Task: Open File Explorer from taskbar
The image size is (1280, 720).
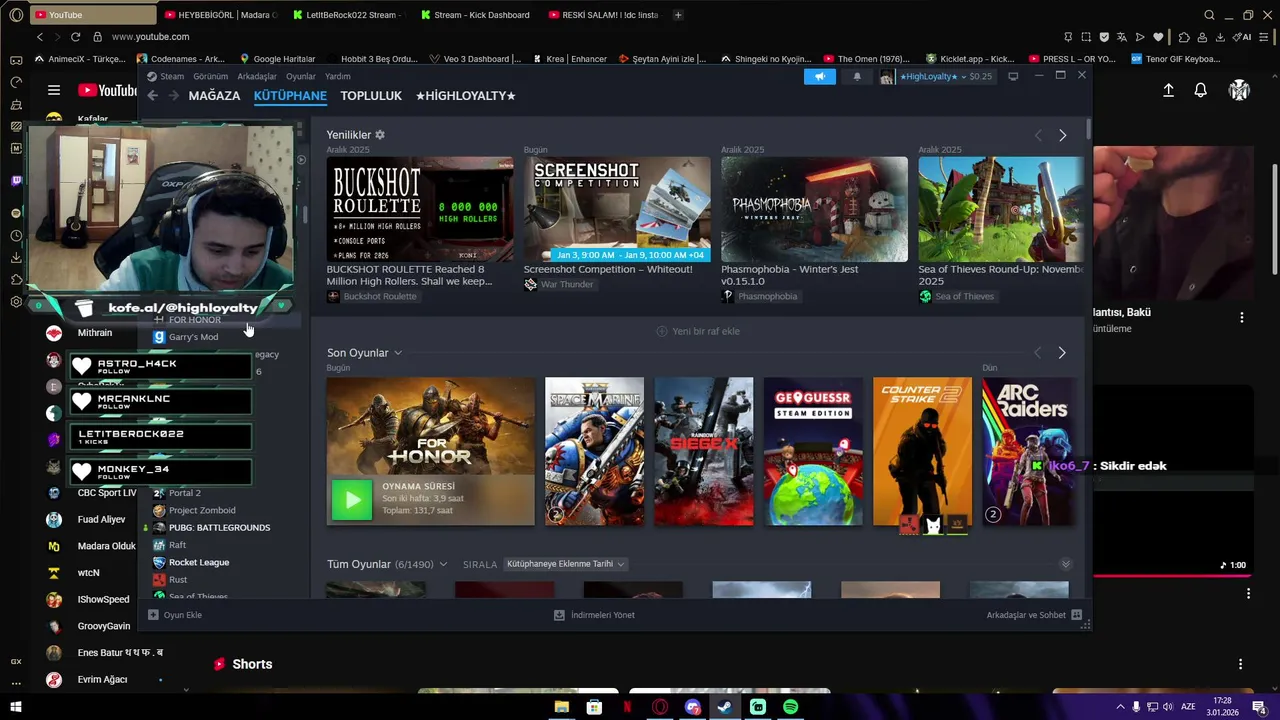Action: click(x=562, y=707)
